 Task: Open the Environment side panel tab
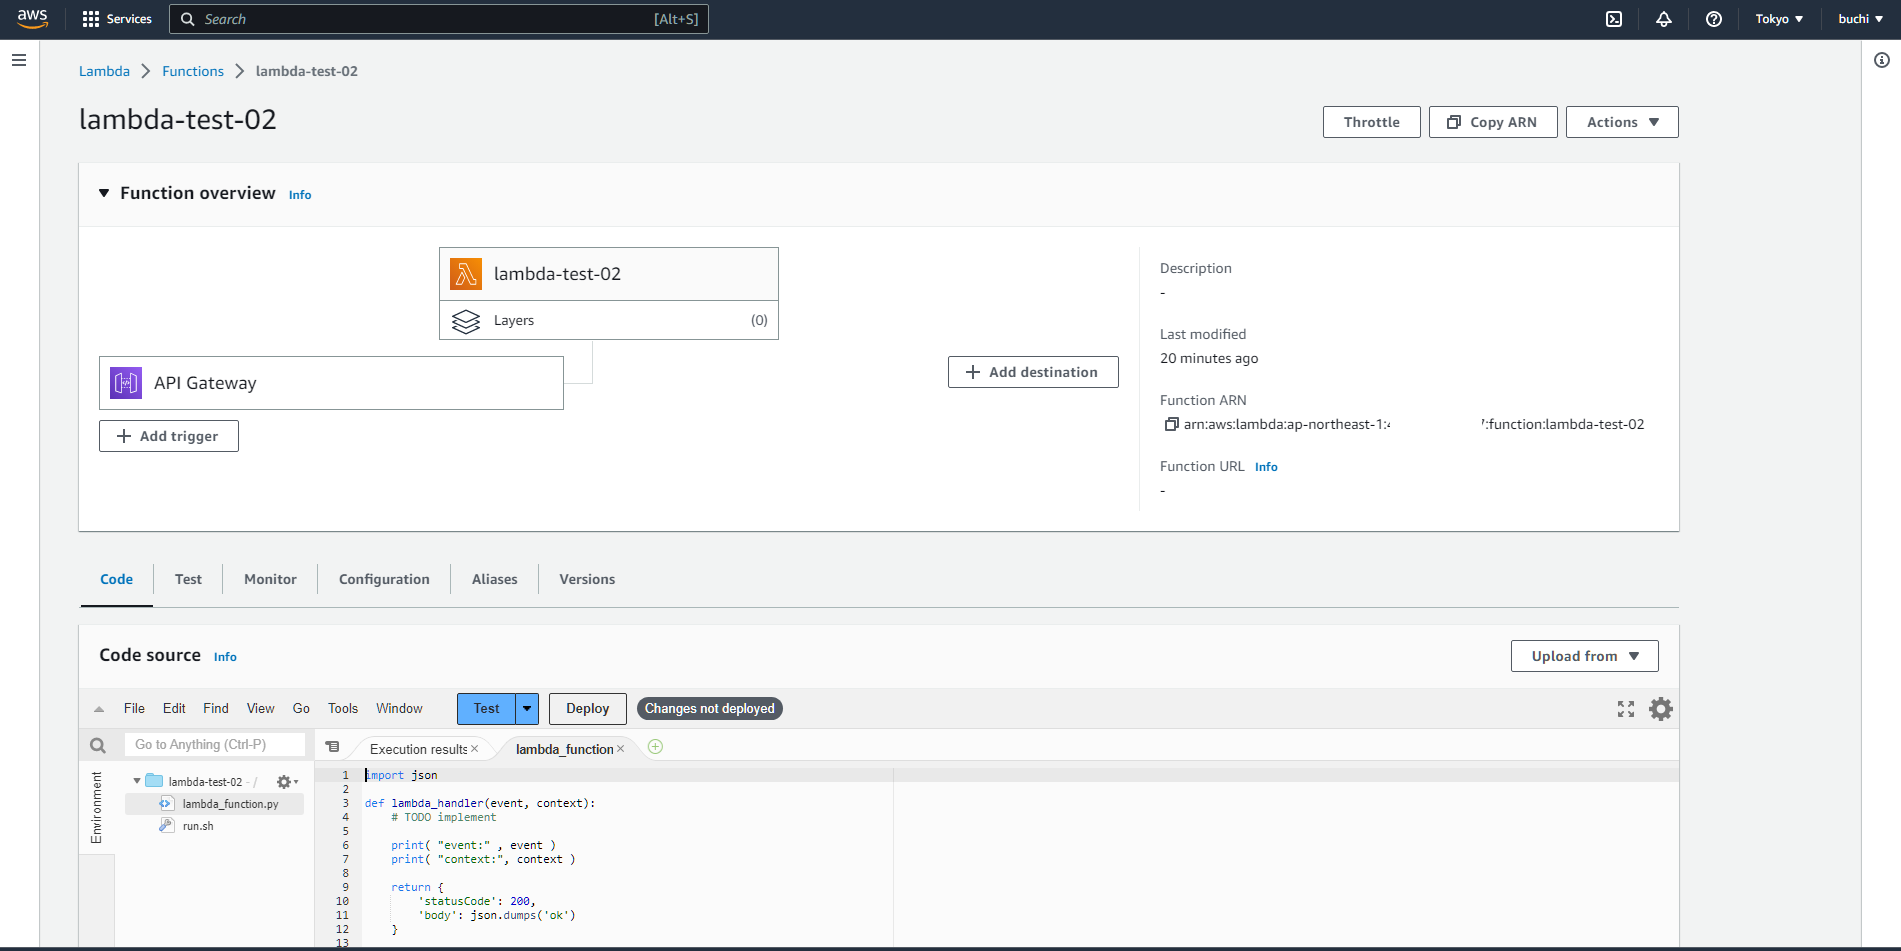[97, 807]
